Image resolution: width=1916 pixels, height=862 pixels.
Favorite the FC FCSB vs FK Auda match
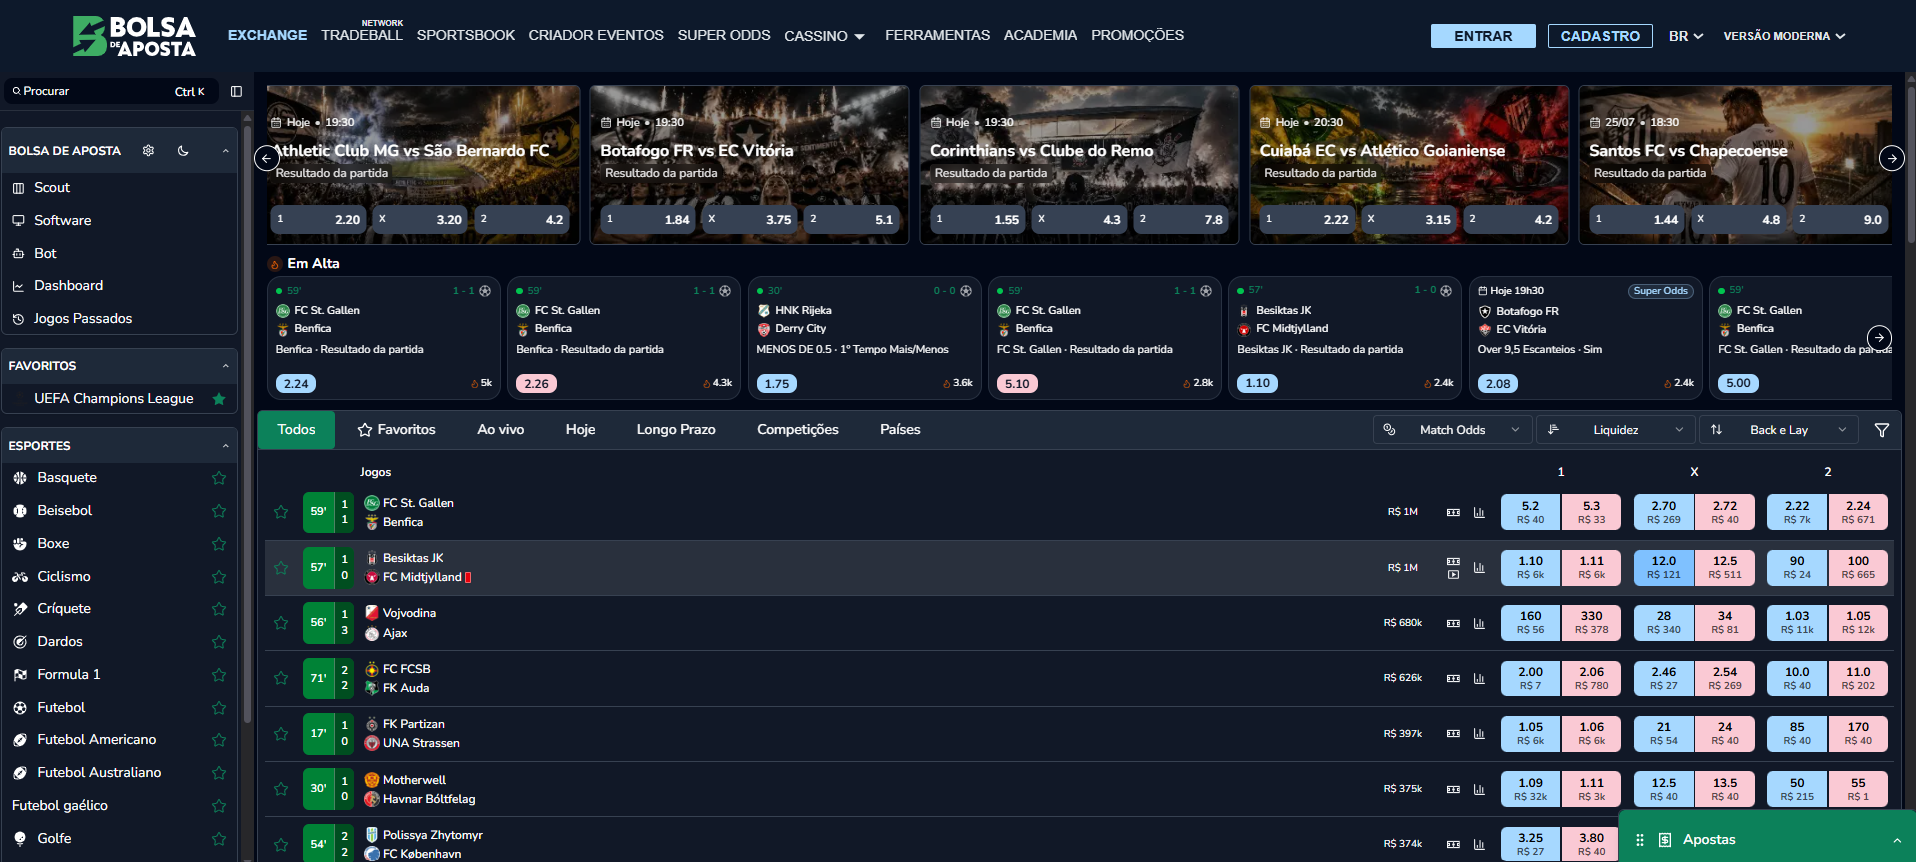pyautogui.click(x=281, y=678)
